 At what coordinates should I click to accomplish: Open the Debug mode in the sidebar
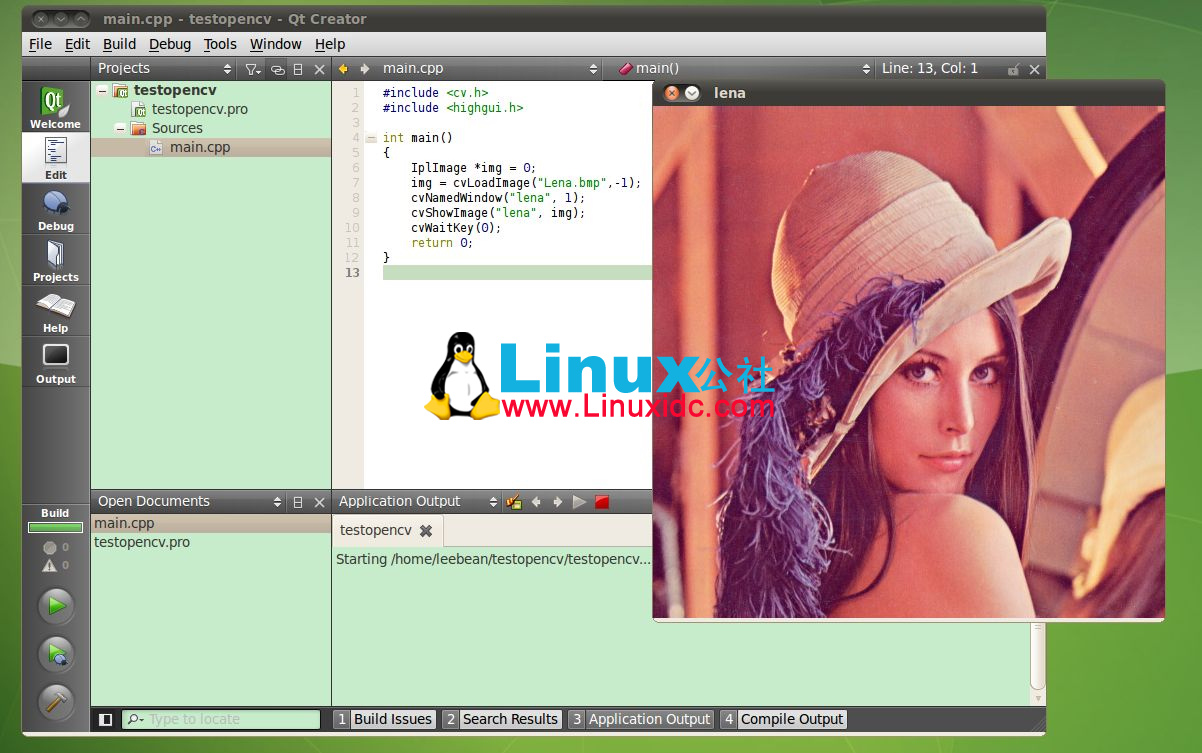pos(55,208)
